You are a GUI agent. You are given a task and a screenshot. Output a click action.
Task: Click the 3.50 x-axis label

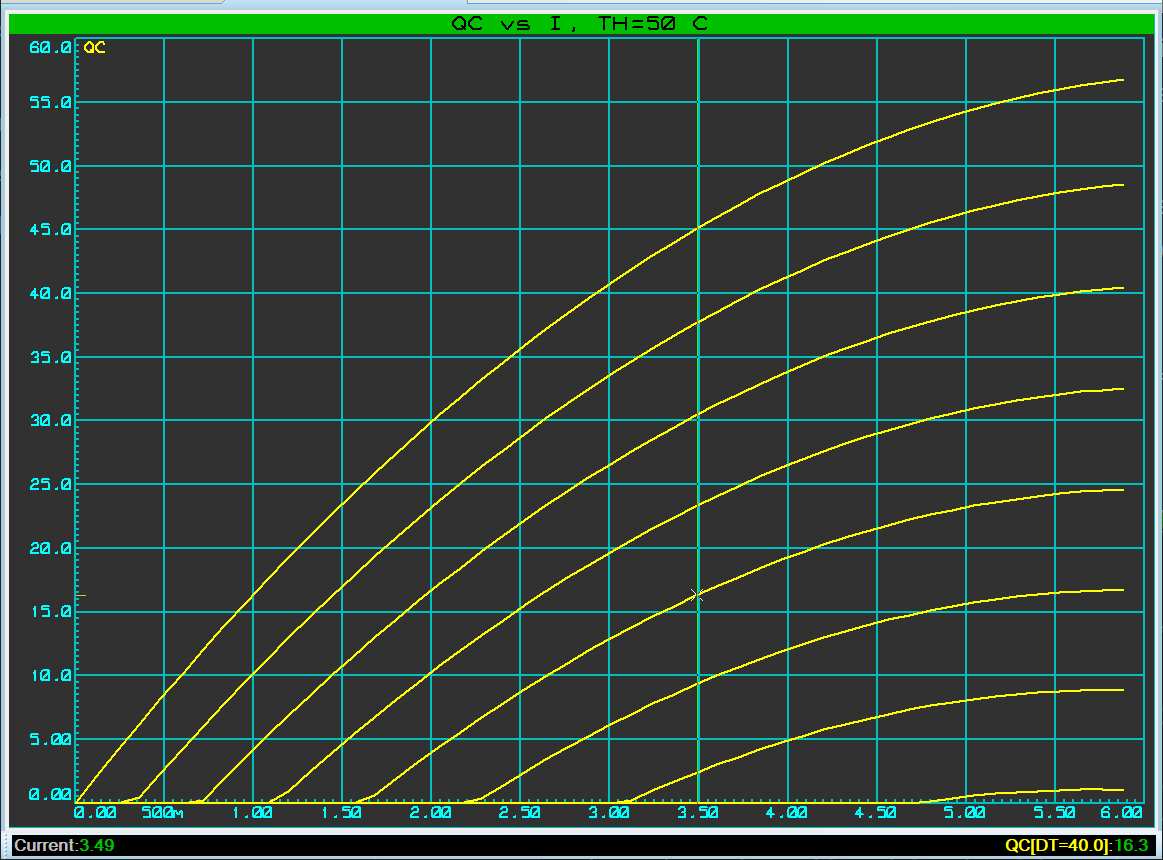[698, 813]
